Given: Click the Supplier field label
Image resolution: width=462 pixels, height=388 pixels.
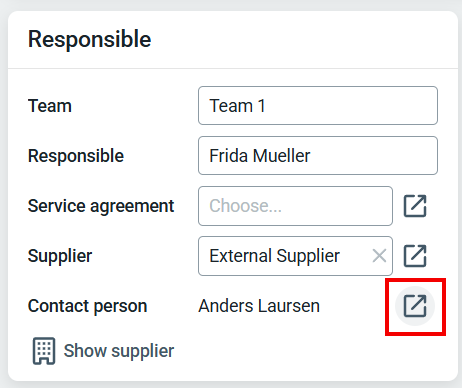Looking at the screenshot, I should (60, 256).
